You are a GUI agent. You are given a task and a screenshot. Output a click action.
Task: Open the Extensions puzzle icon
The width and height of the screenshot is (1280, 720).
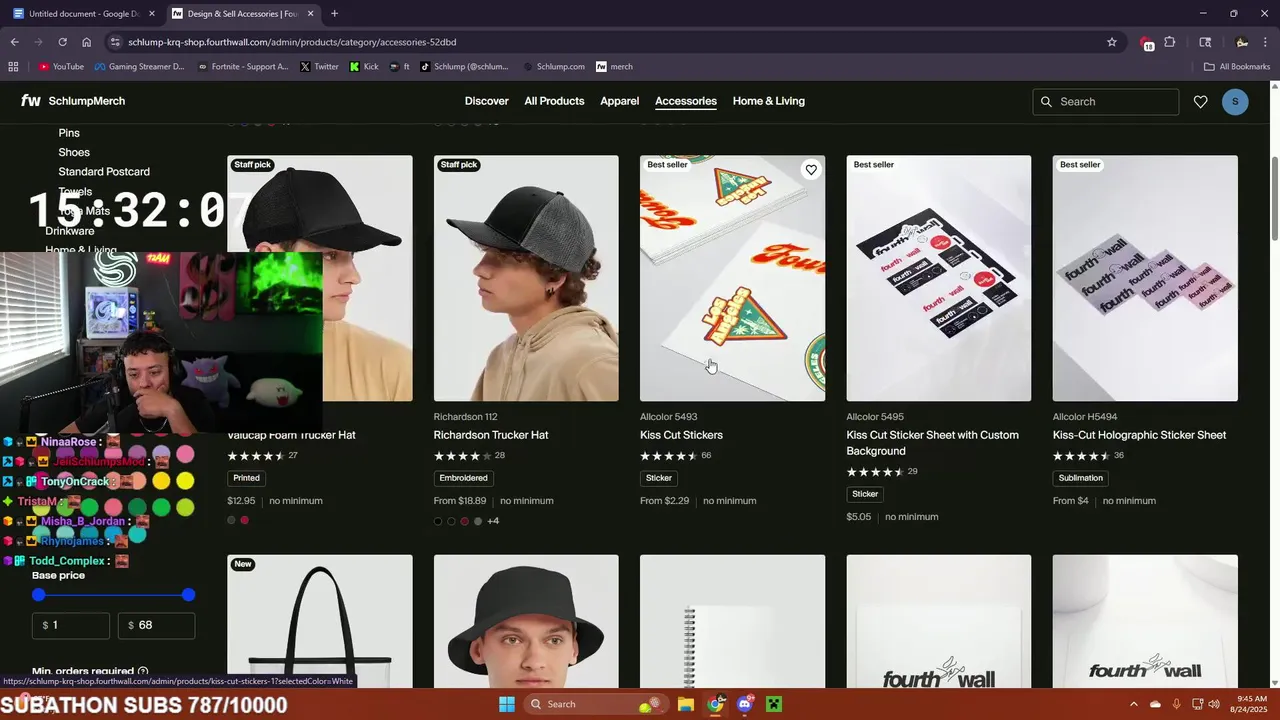click(x=1170, y=42)
